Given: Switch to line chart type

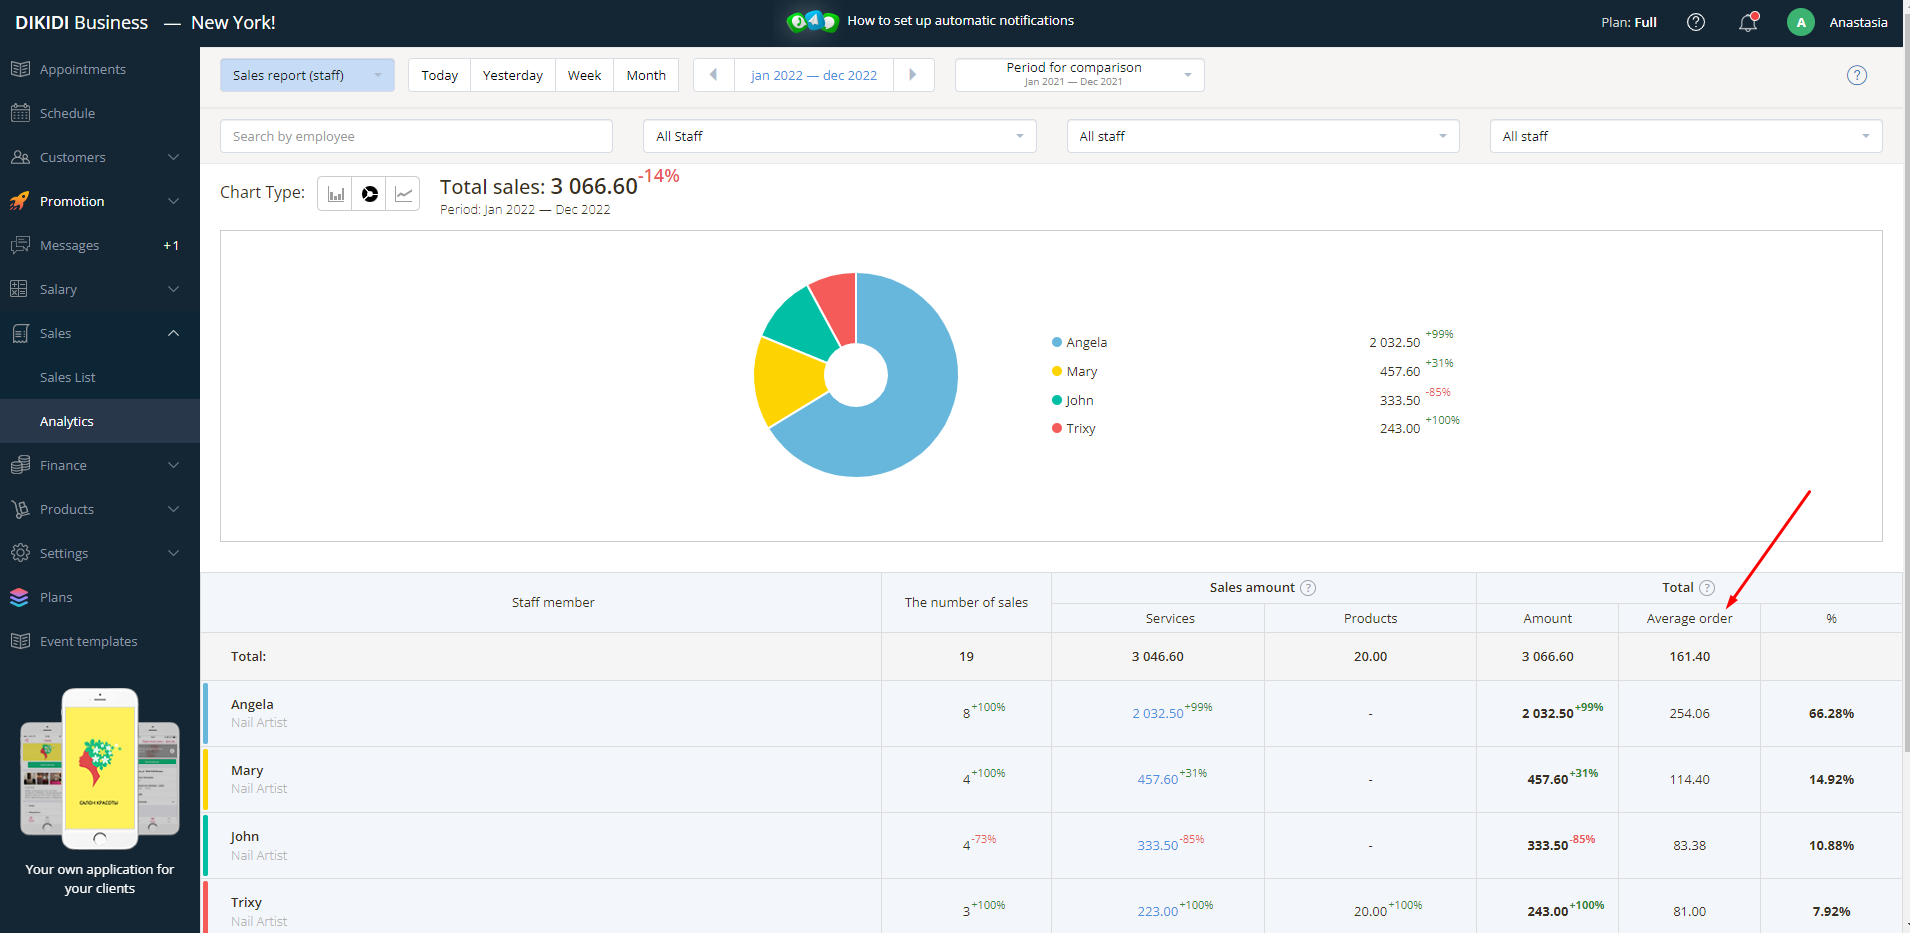Looking at the screenshot, I should click(x=403, y=194).
